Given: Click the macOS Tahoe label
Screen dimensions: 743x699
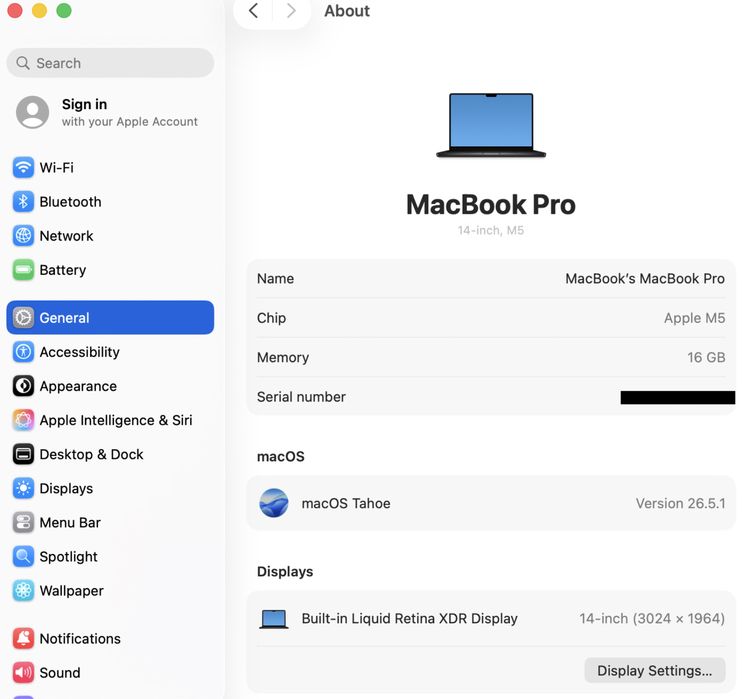Looking at the screenshot, I should coord(346,503).
